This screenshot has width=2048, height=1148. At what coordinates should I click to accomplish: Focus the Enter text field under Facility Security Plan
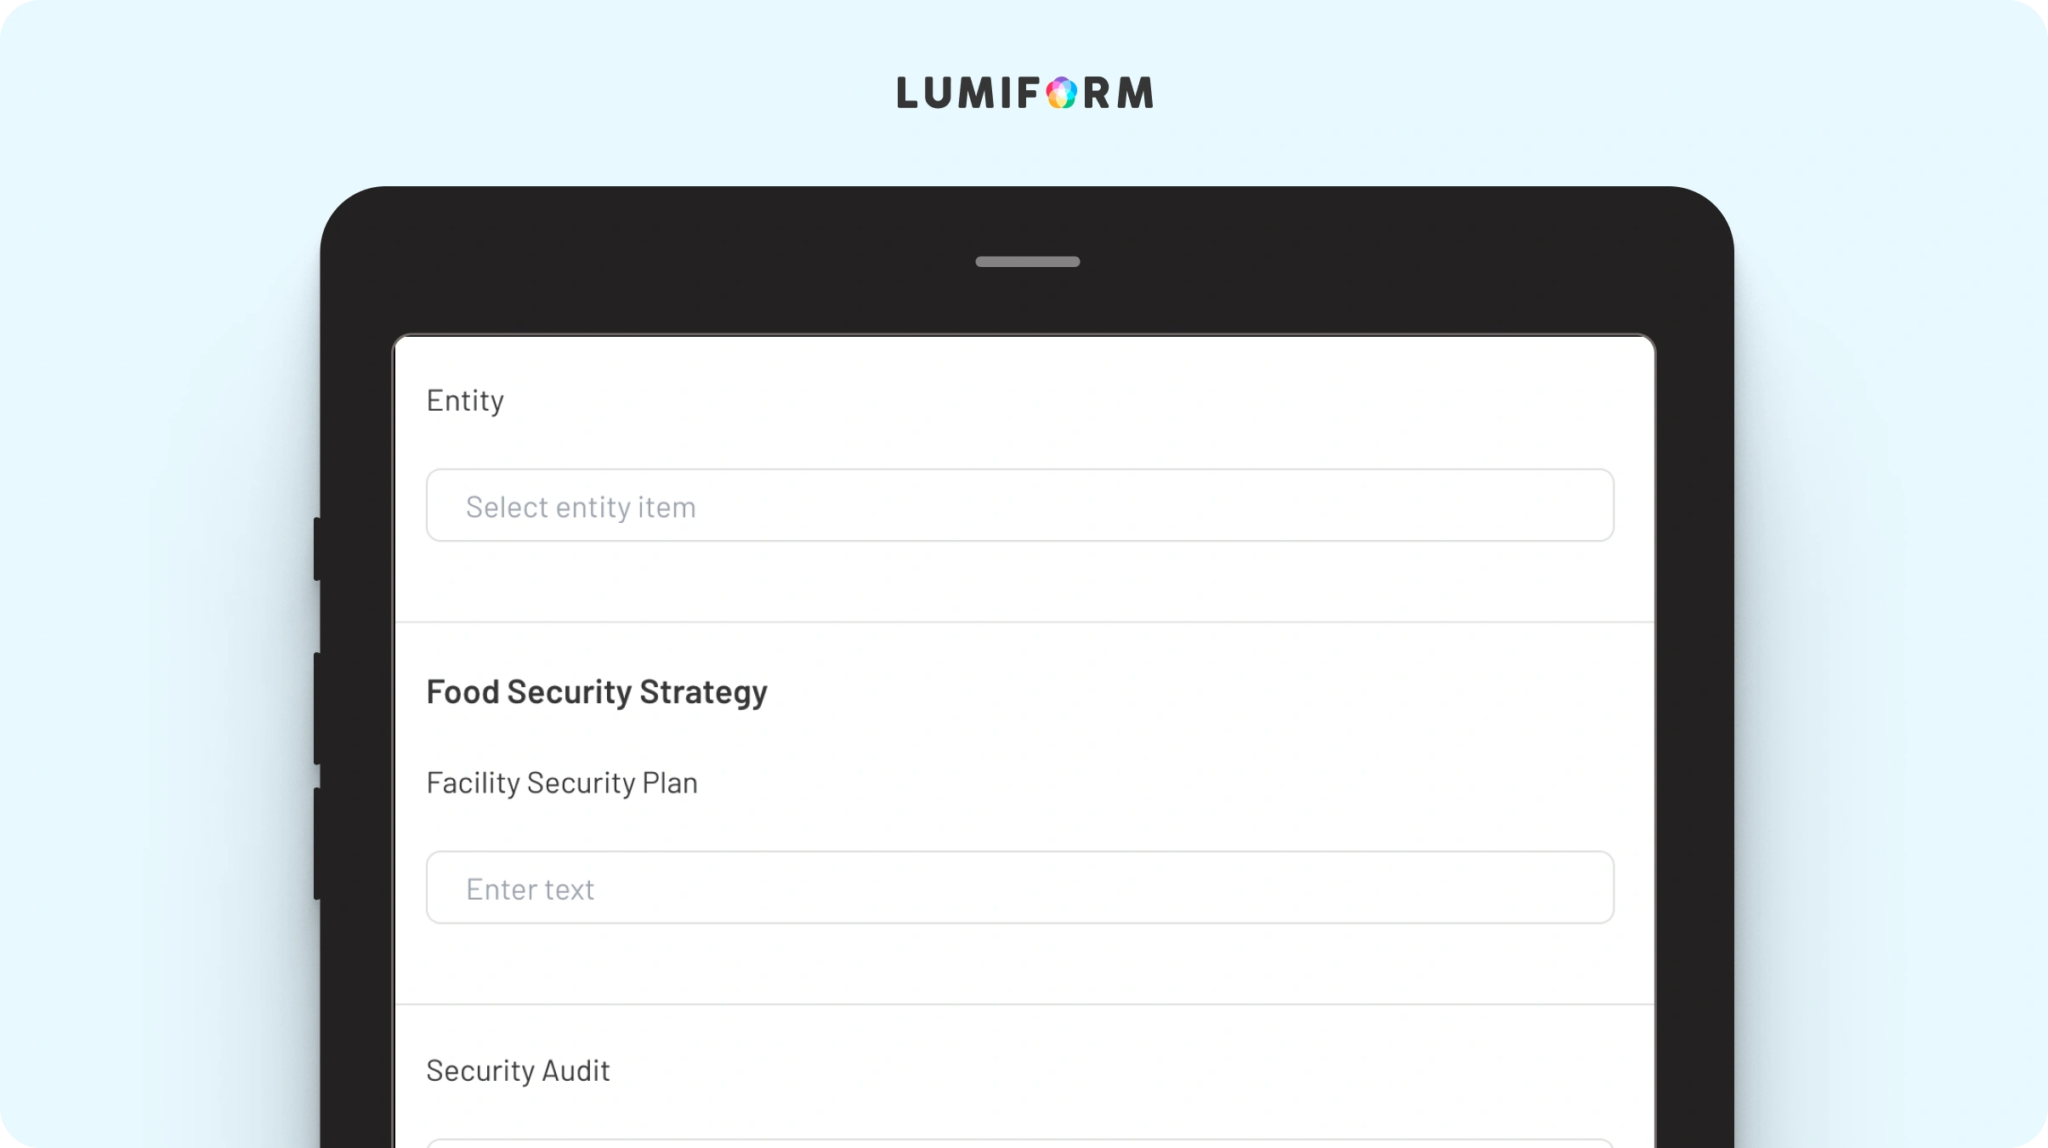(1020, 887)
